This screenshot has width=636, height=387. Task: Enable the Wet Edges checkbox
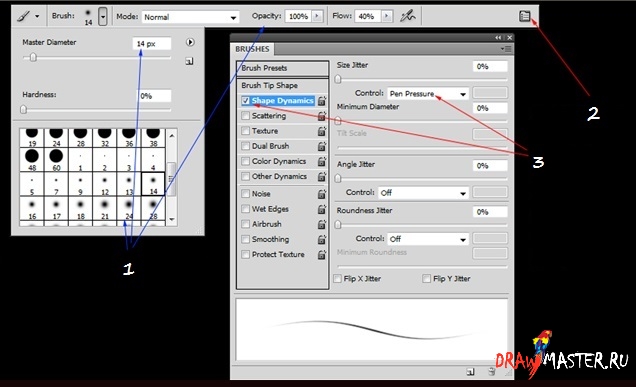tap(245, 209)
